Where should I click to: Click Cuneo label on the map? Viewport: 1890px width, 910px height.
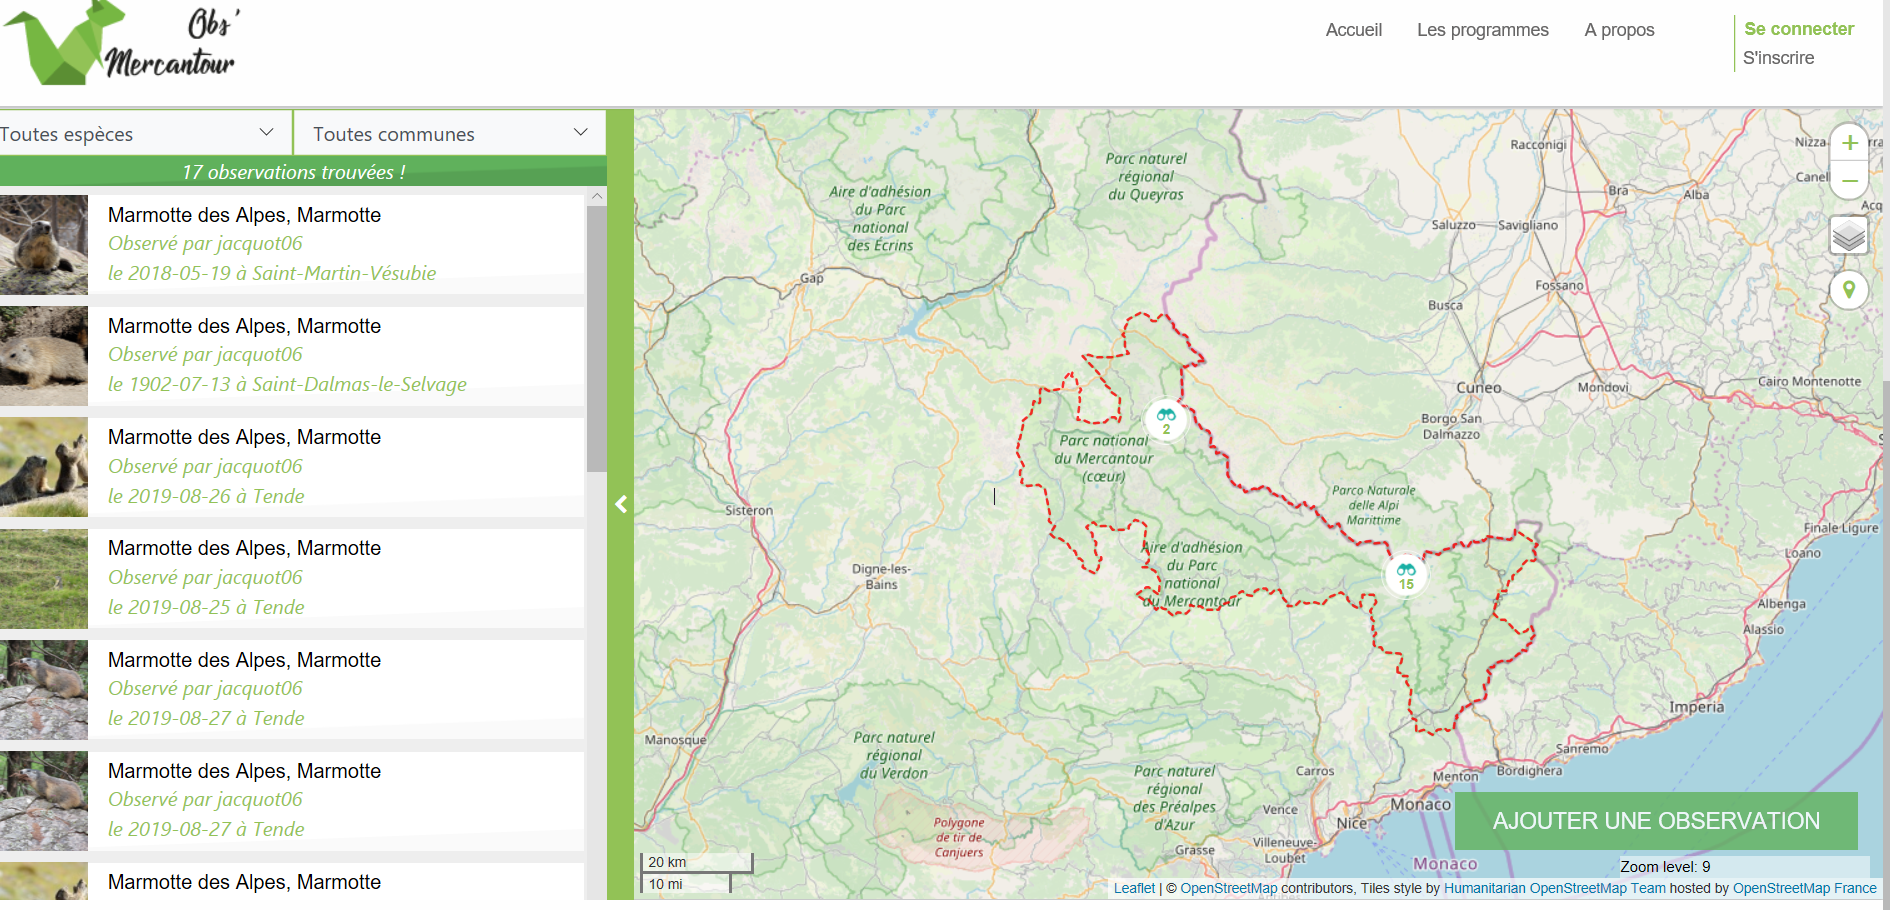pyautogui.click(x=1478, y=388)
